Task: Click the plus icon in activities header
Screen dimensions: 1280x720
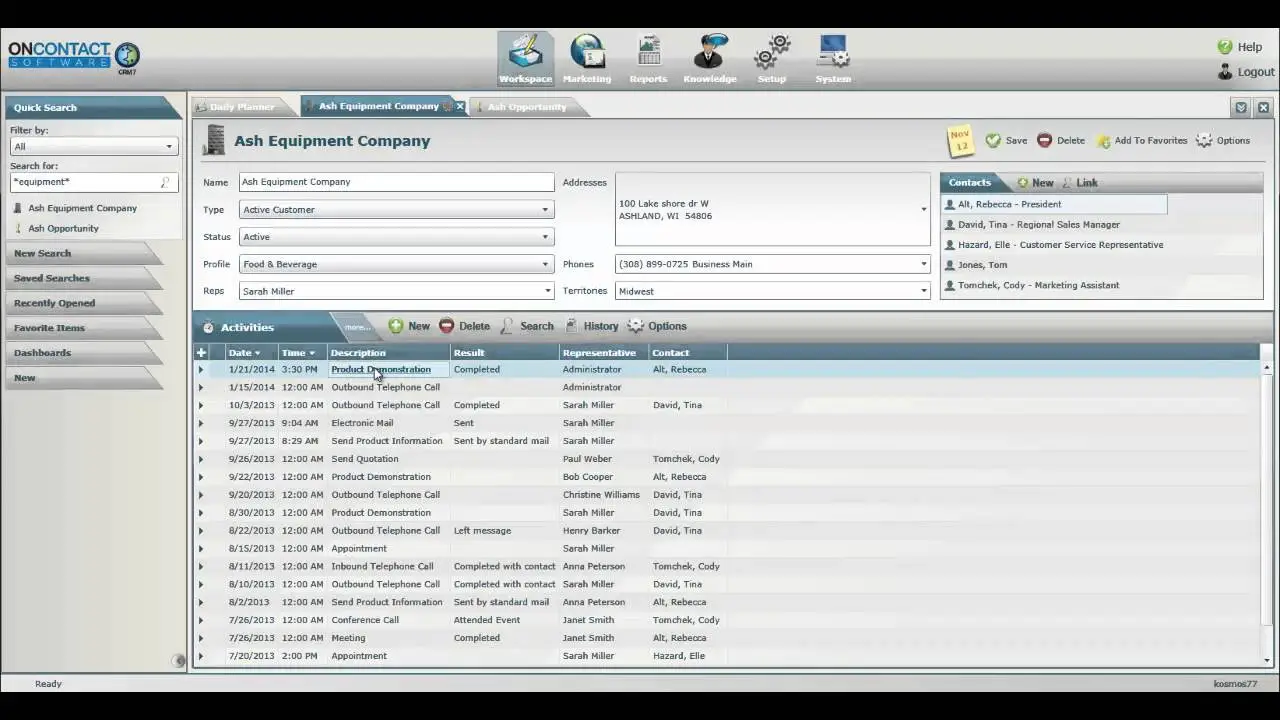Action: [x=201, y=353]
